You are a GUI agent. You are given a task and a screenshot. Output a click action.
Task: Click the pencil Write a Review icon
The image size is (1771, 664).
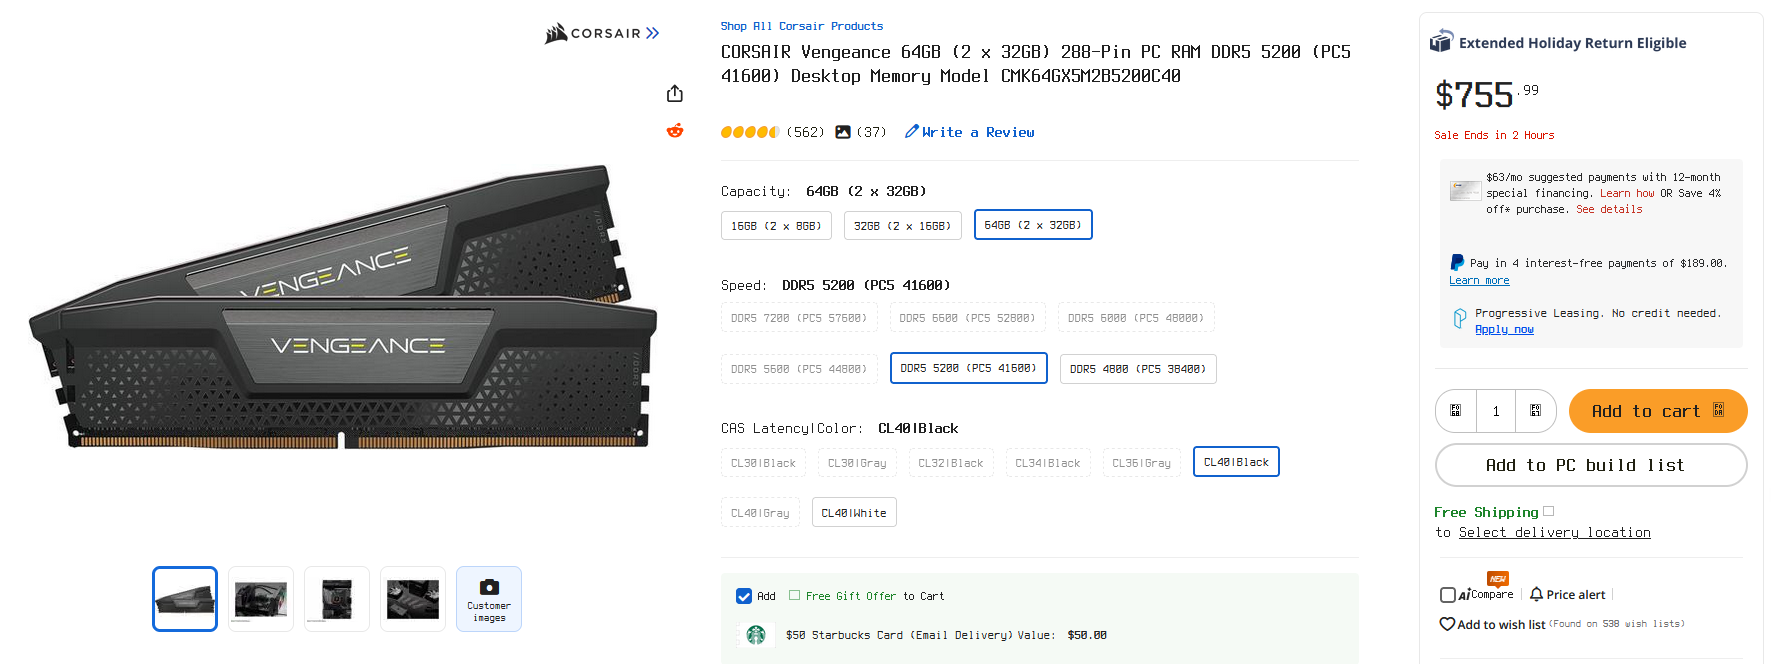[x=911, y=131]
